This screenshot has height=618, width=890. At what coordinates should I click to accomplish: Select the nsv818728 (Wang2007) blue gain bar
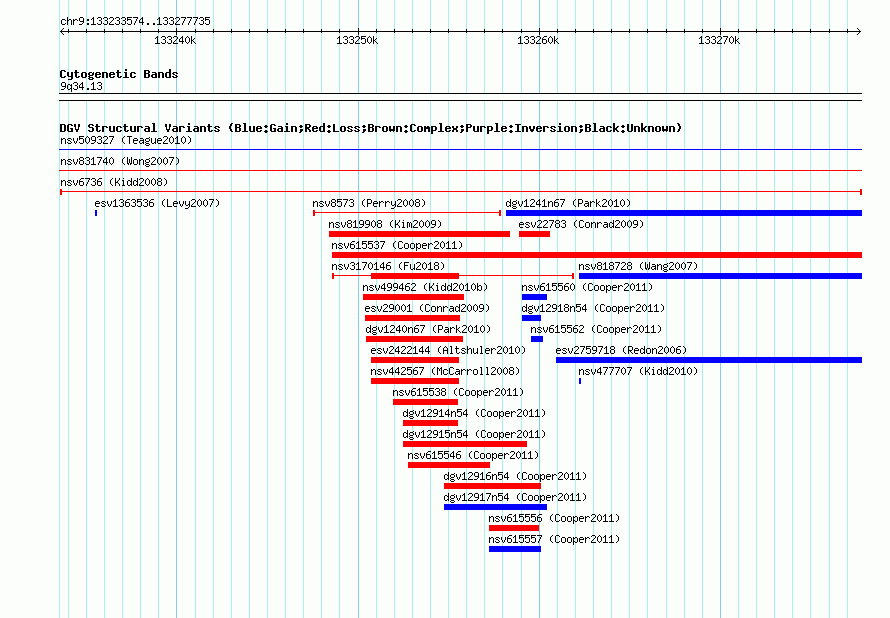click(x=720, y=276)
